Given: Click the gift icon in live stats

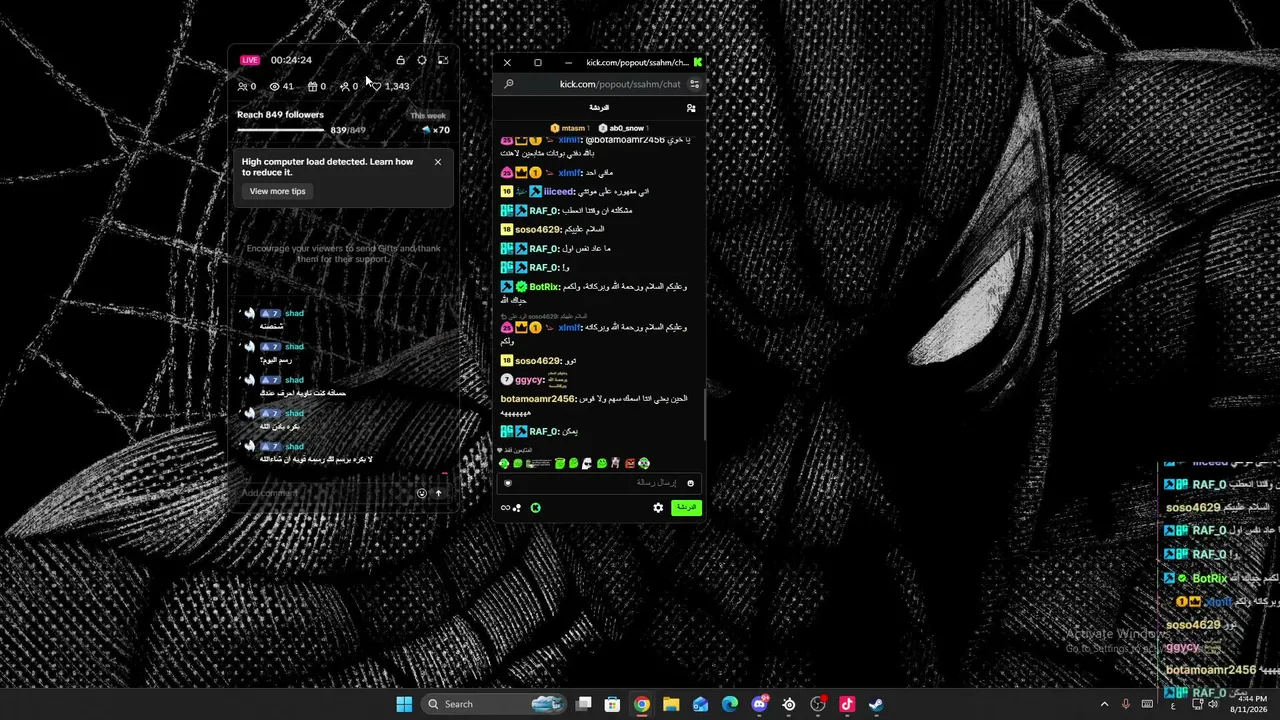Looking at the screenshot, I should point(312,87).
